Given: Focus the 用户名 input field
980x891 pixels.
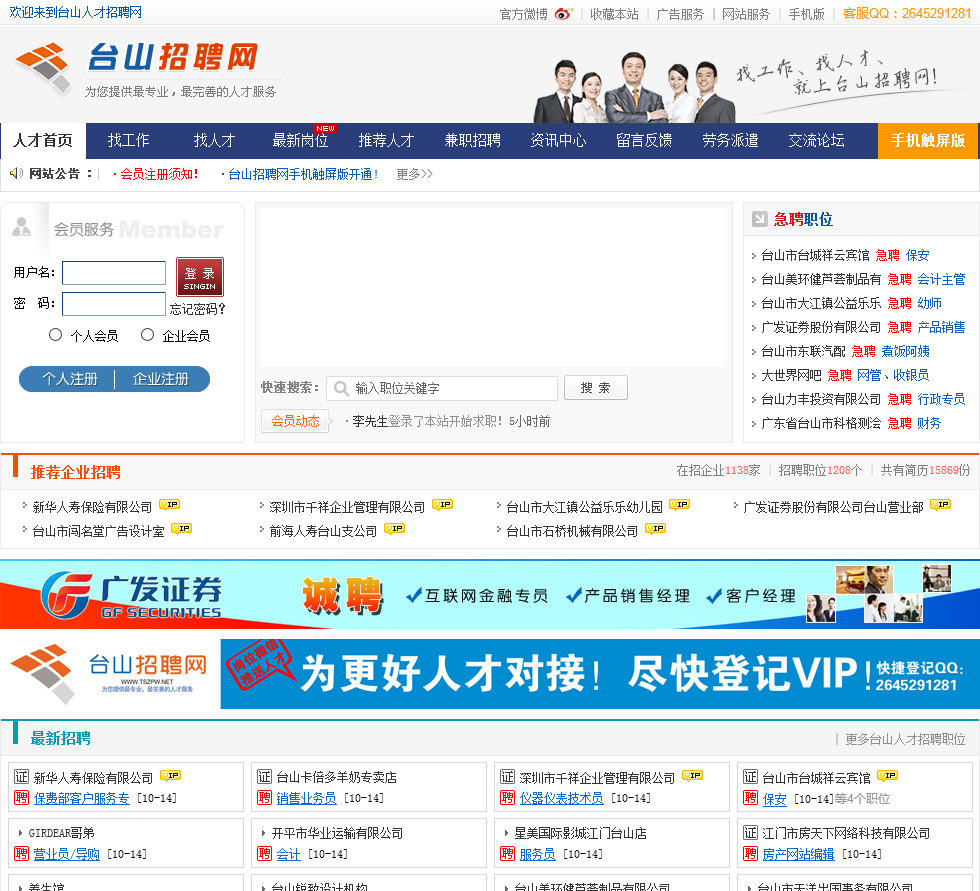Looking at the screenshot, I should [x=114, y=273].
